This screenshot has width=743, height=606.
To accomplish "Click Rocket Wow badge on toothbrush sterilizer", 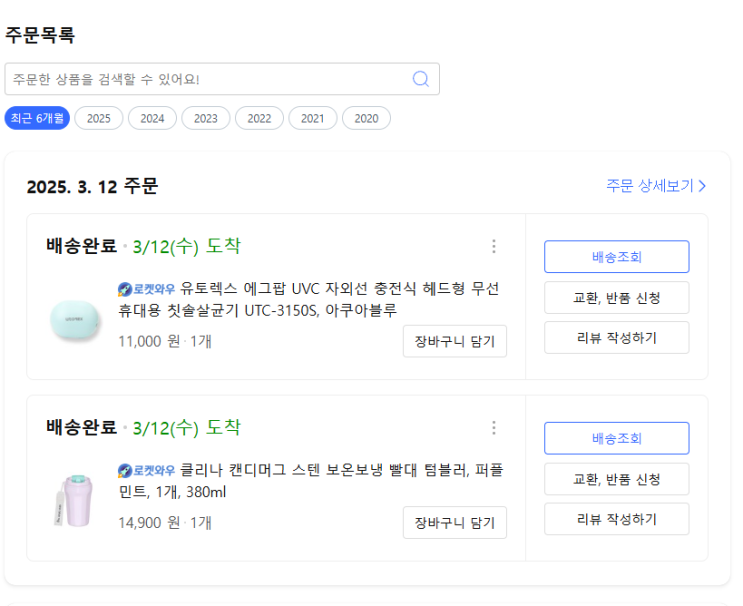I will tap(146, 289).
